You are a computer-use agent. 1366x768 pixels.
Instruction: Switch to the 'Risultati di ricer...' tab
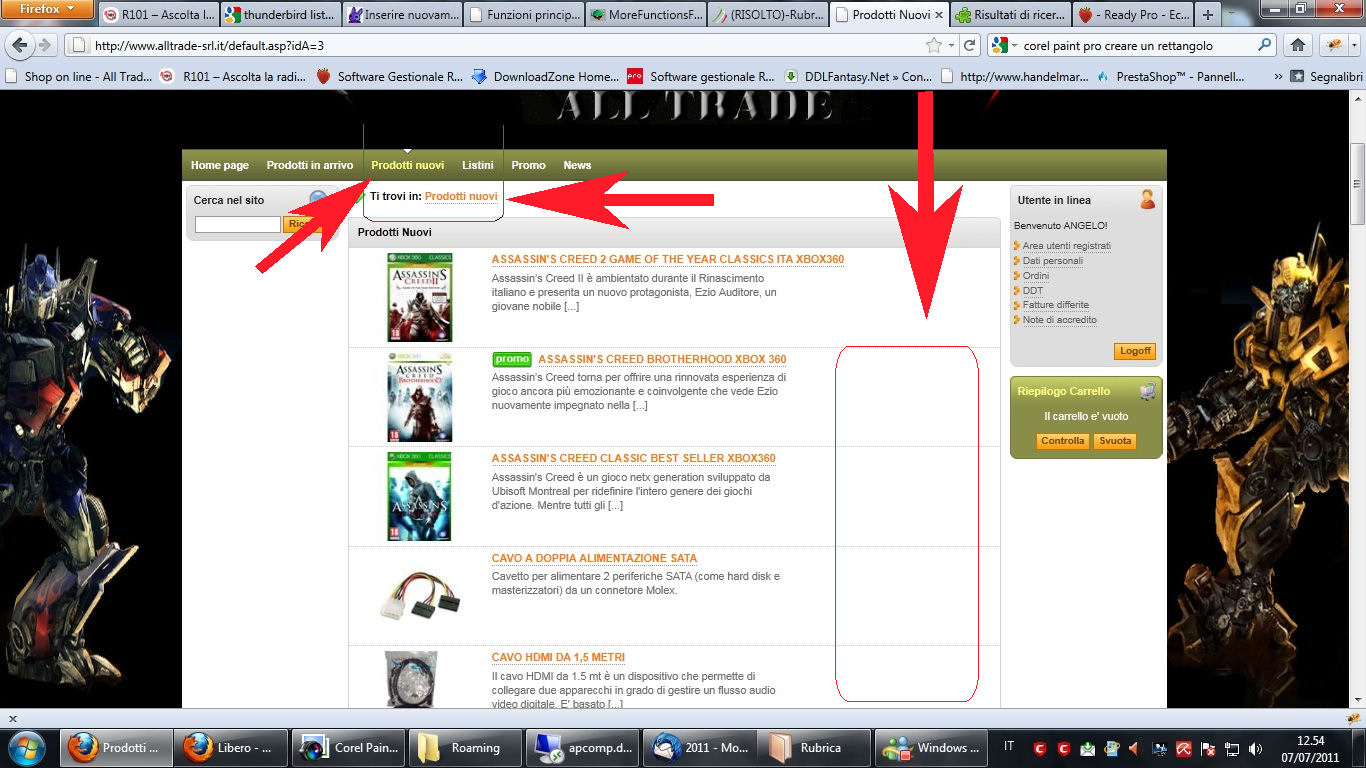tap(1012, 15)
